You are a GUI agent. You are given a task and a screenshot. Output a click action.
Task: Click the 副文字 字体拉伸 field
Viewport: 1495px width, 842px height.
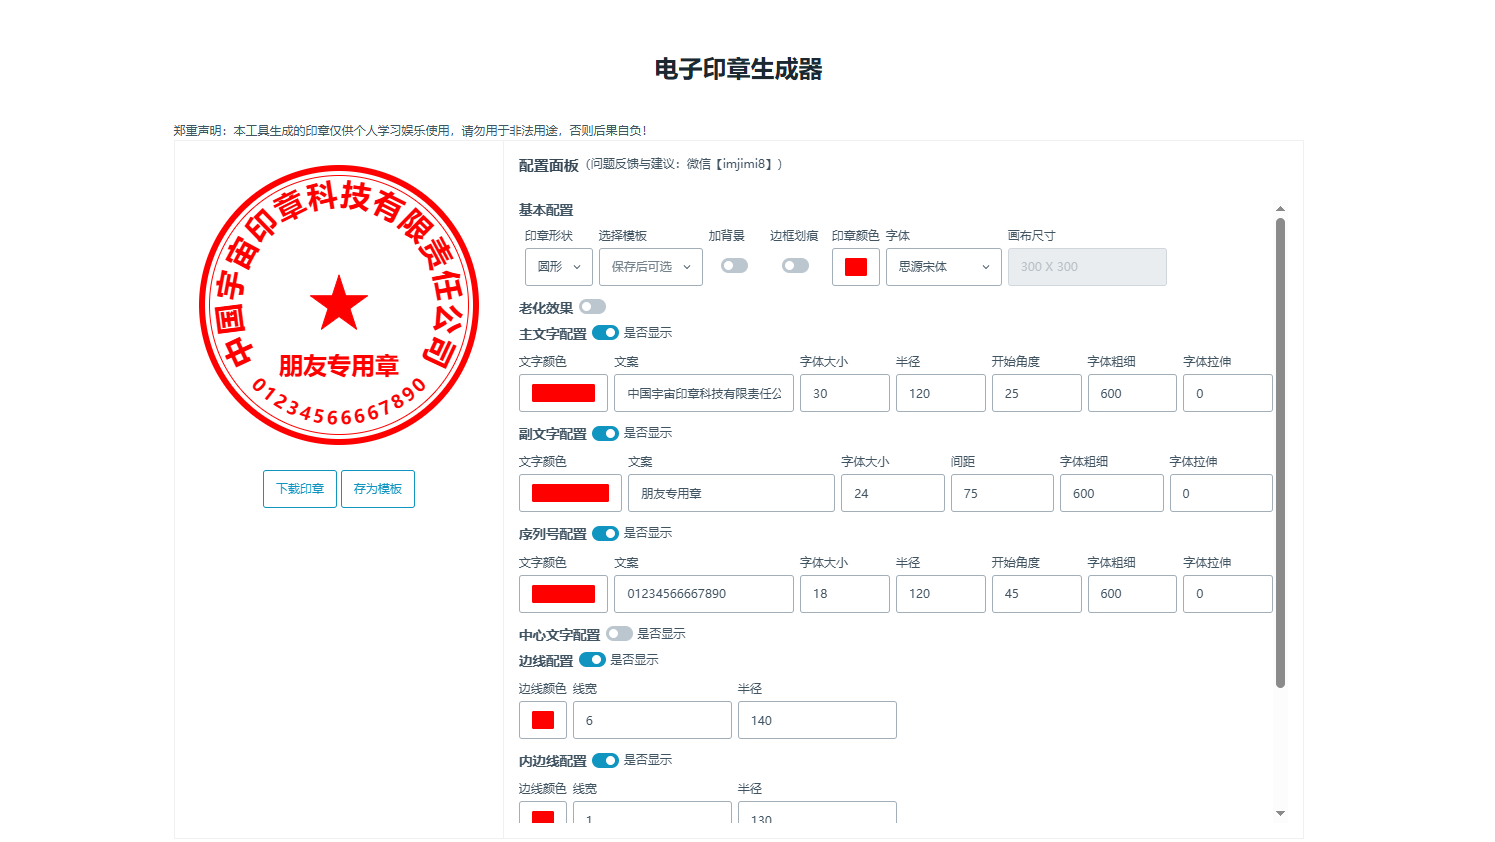coord(1221,493)
